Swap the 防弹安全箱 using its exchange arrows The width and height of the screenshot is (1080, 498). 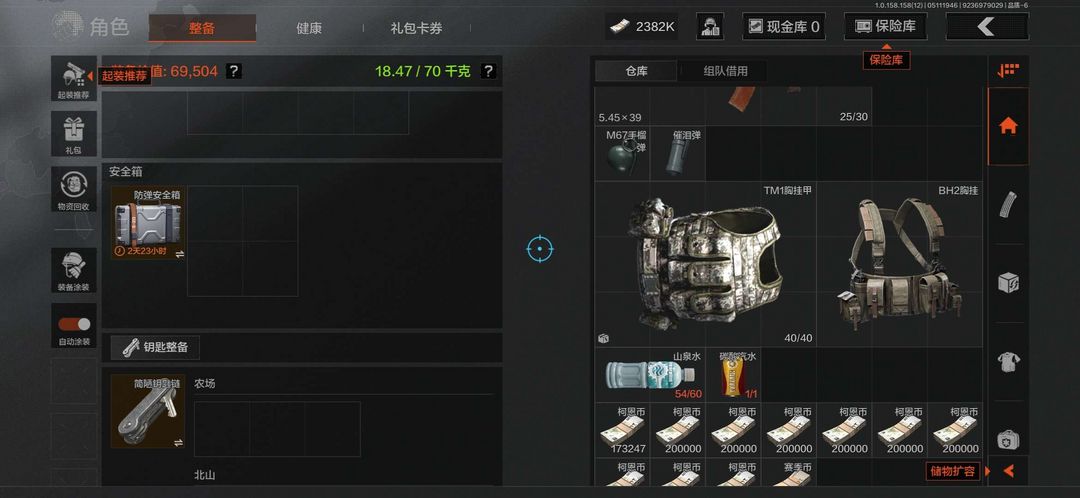point(180,254)
